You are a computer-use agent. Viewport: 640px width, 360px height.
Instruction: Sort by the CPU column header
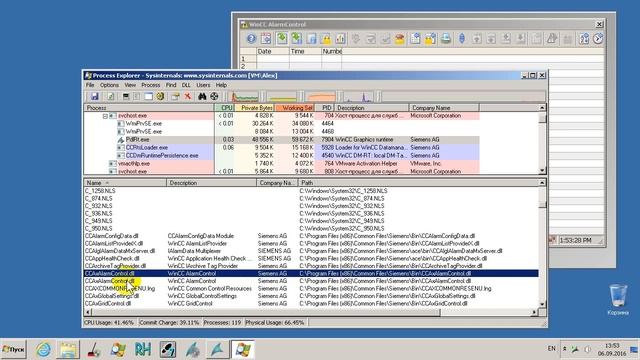224,108
